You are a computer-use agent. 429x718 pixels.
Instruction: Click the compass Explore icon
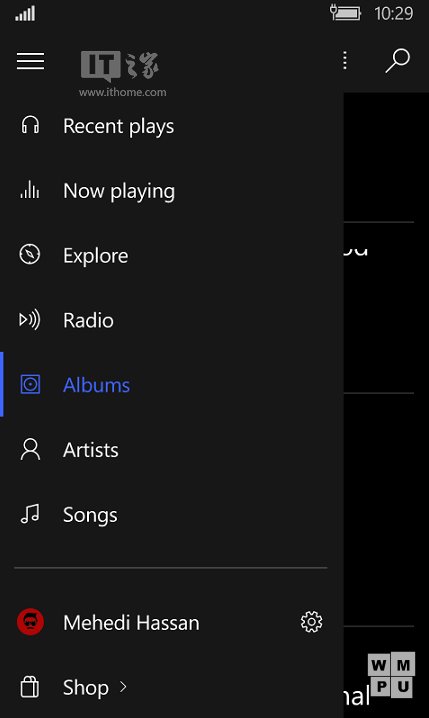coord(30,254)
